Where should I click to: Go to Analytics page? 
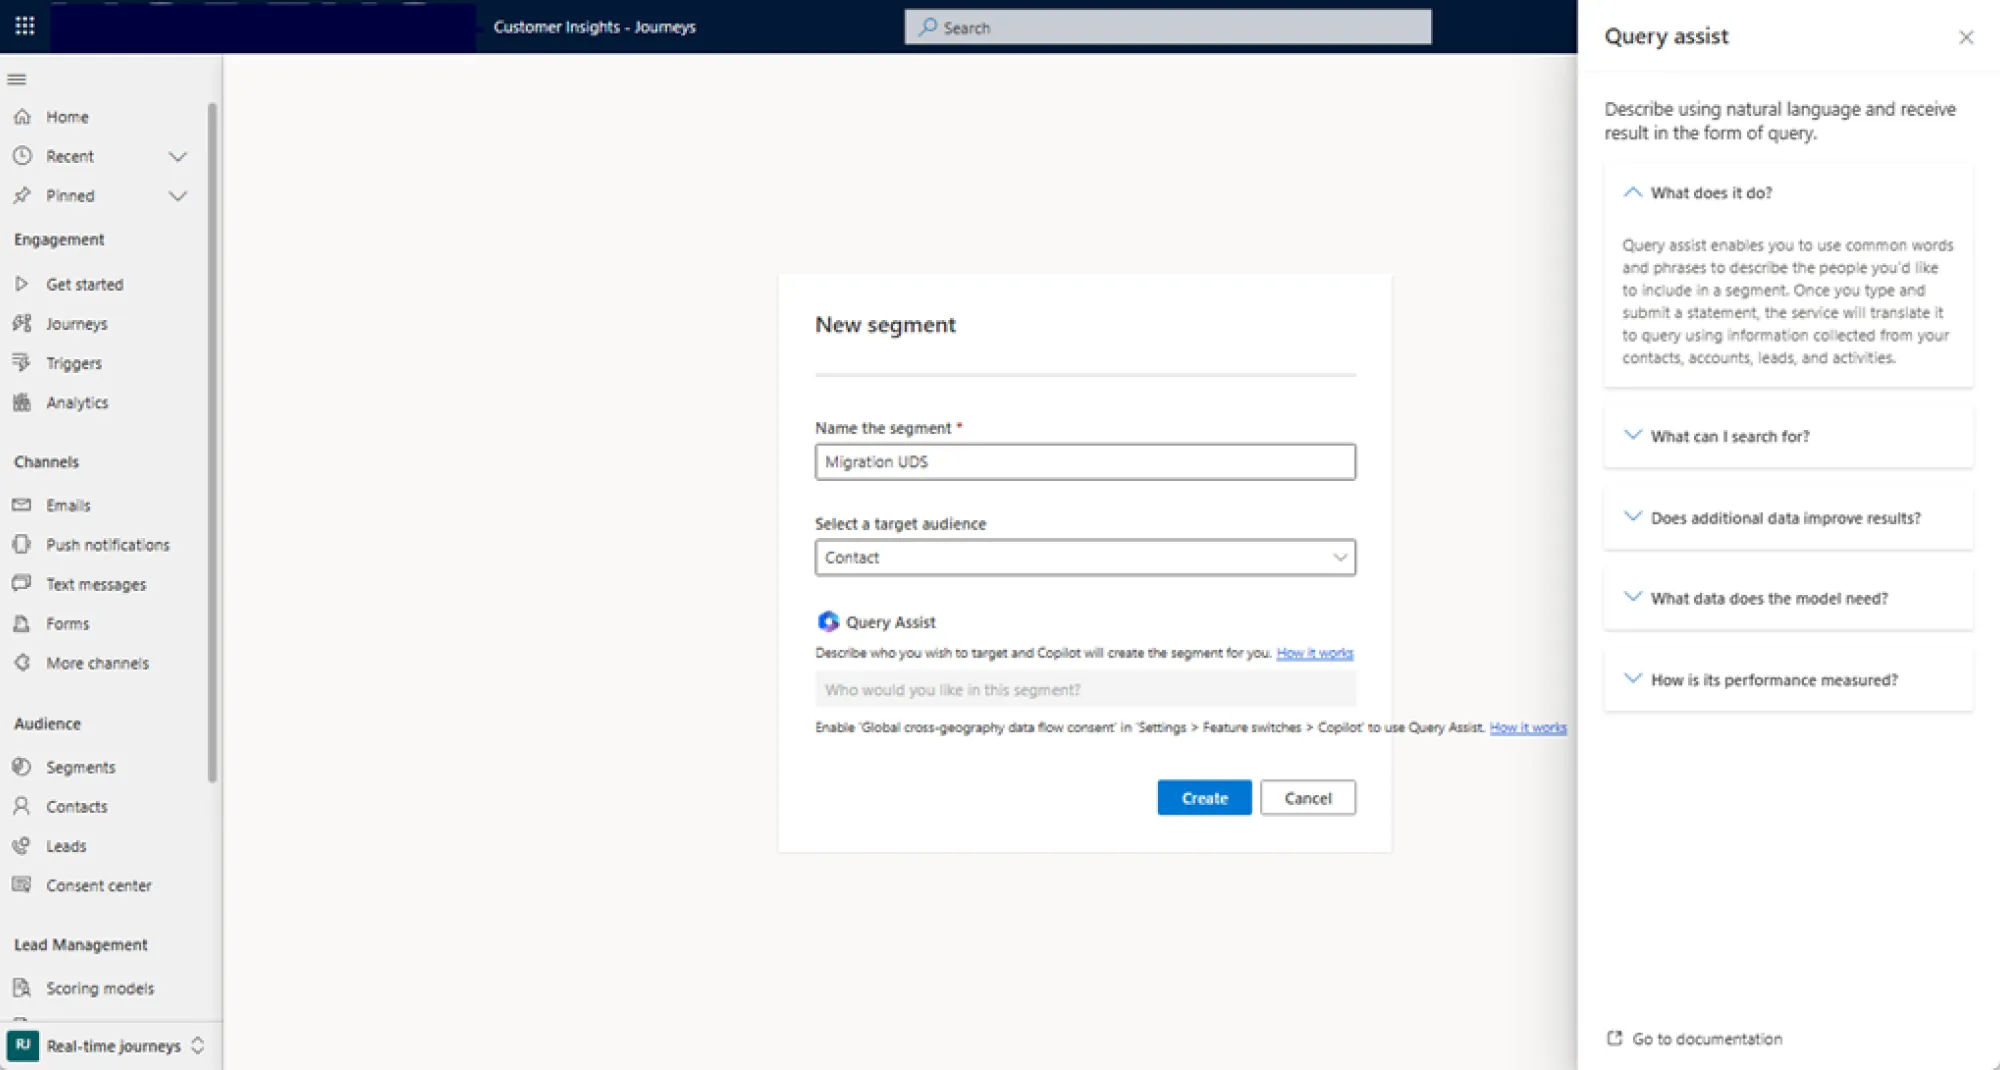pos(77,403)
